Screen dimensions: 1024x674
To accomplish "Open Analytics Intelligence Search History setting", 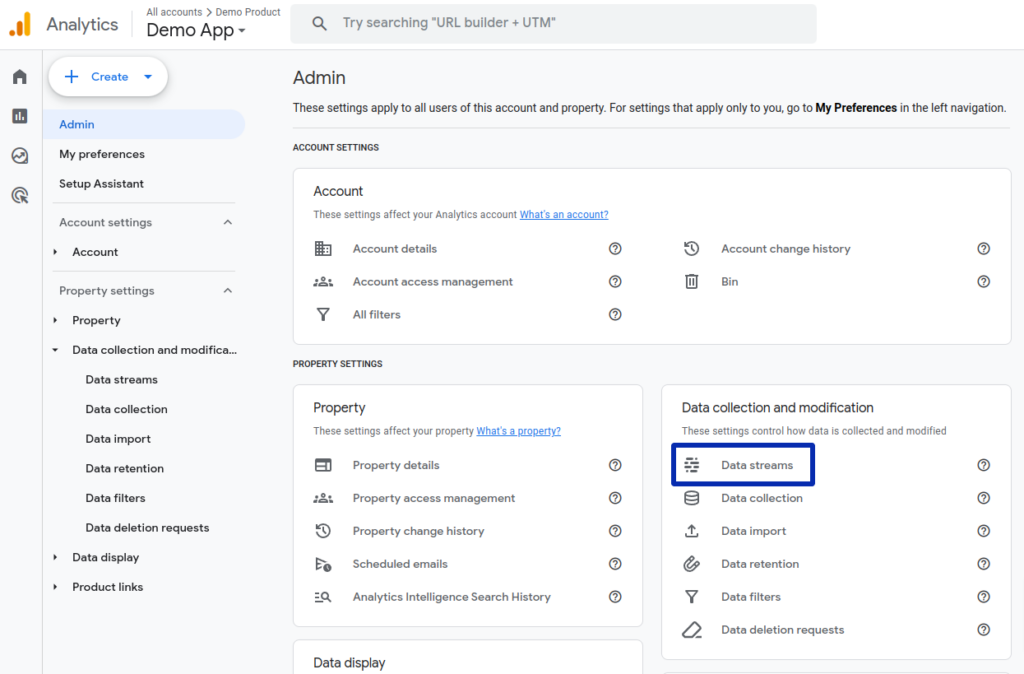I will pos(452,597).
